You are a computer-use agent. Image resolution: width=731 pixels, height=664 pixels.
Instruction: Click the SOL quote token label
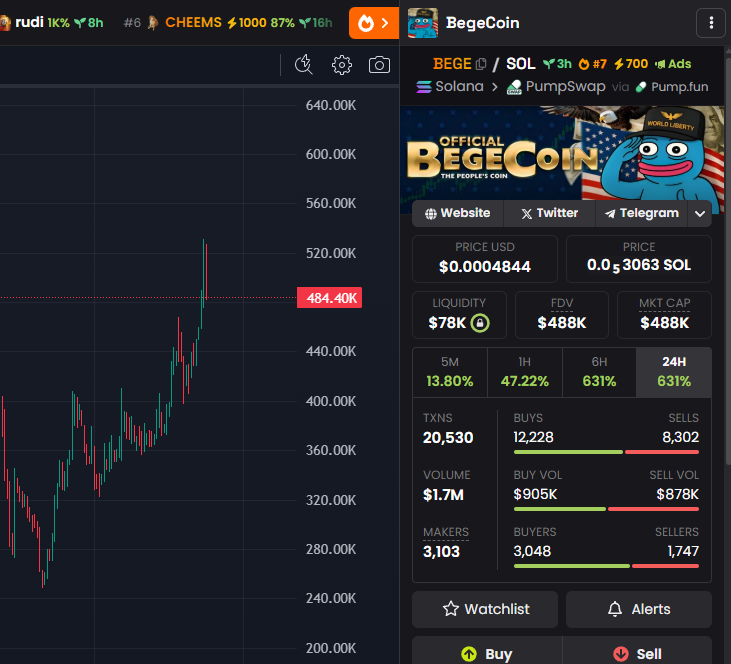click(520, 63)
